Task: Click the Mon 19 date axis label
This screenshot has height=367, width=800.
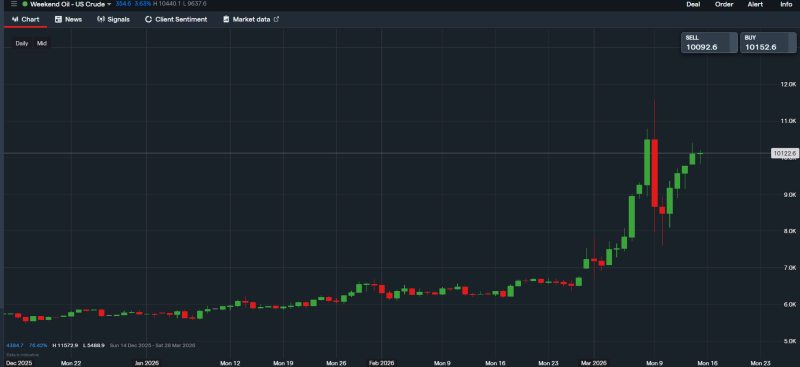Action: (283, 363)
